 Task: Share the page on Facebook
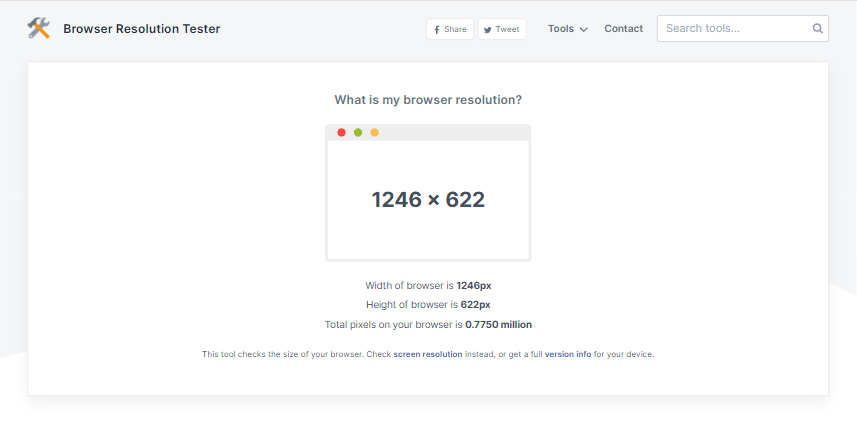450,29
